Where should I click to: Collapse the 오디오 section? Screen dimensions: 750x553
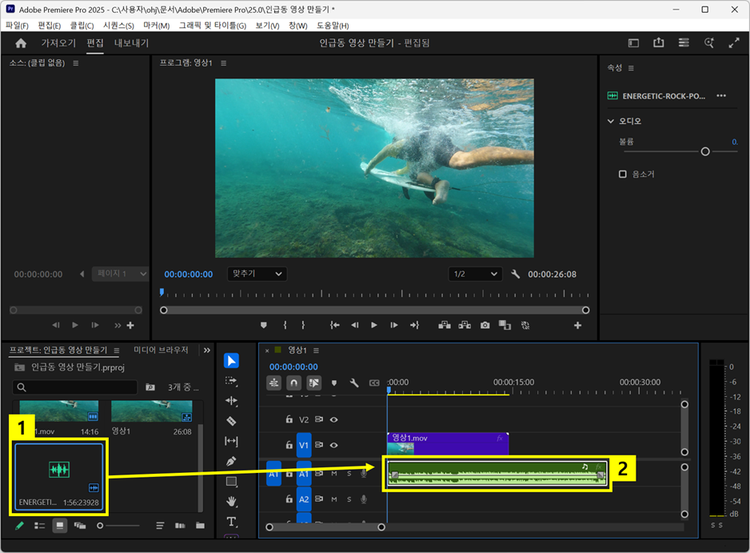click(611, 121)
